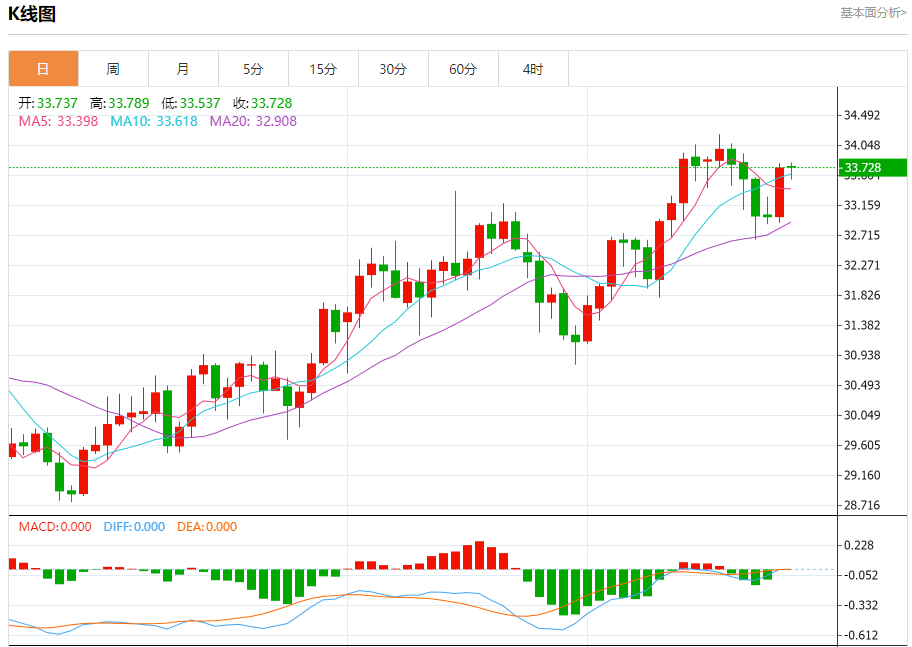This screenshot has height=647, width=912.
Task: Switch to the 月 monthly tab
Action: click(x=183, y=69)
